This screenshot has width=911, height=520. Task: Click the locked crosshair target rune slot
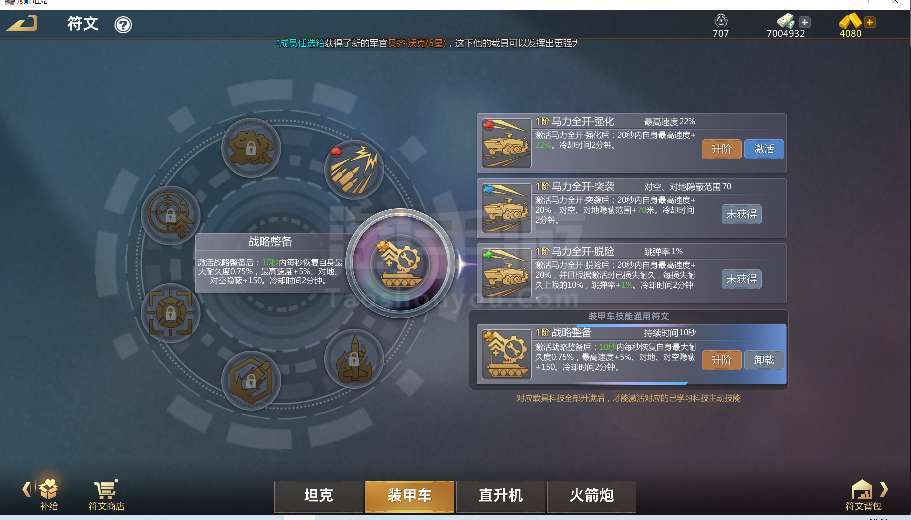[170, 216]
